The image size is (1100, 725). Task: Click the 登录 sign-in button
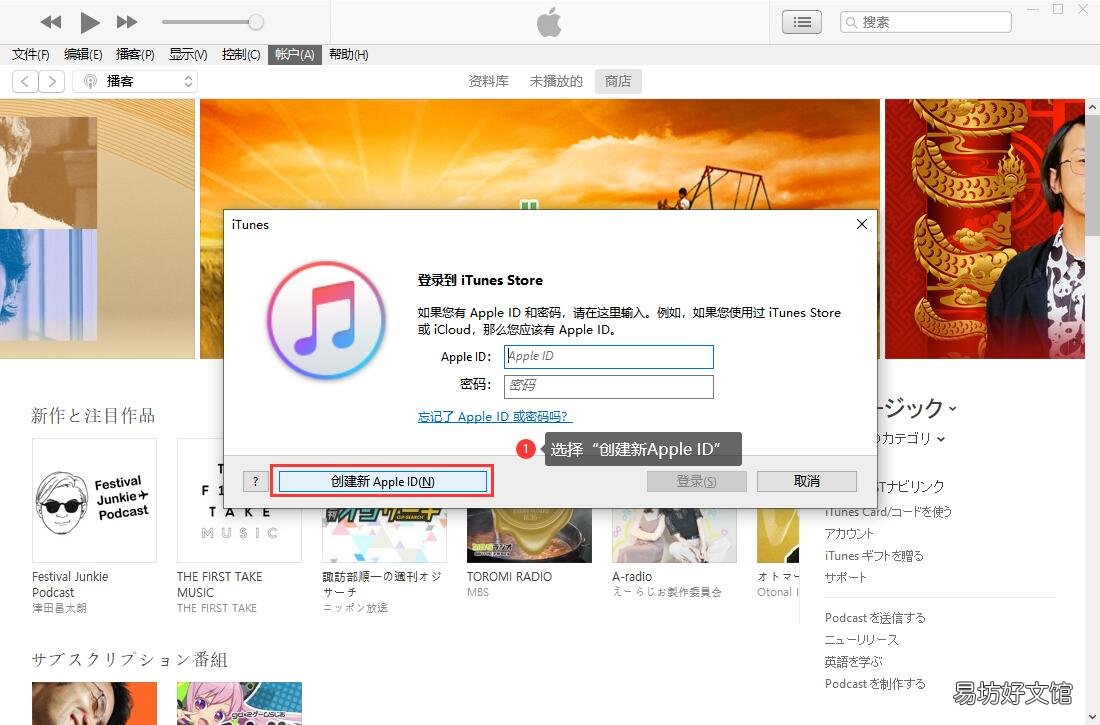click(697, 481)
